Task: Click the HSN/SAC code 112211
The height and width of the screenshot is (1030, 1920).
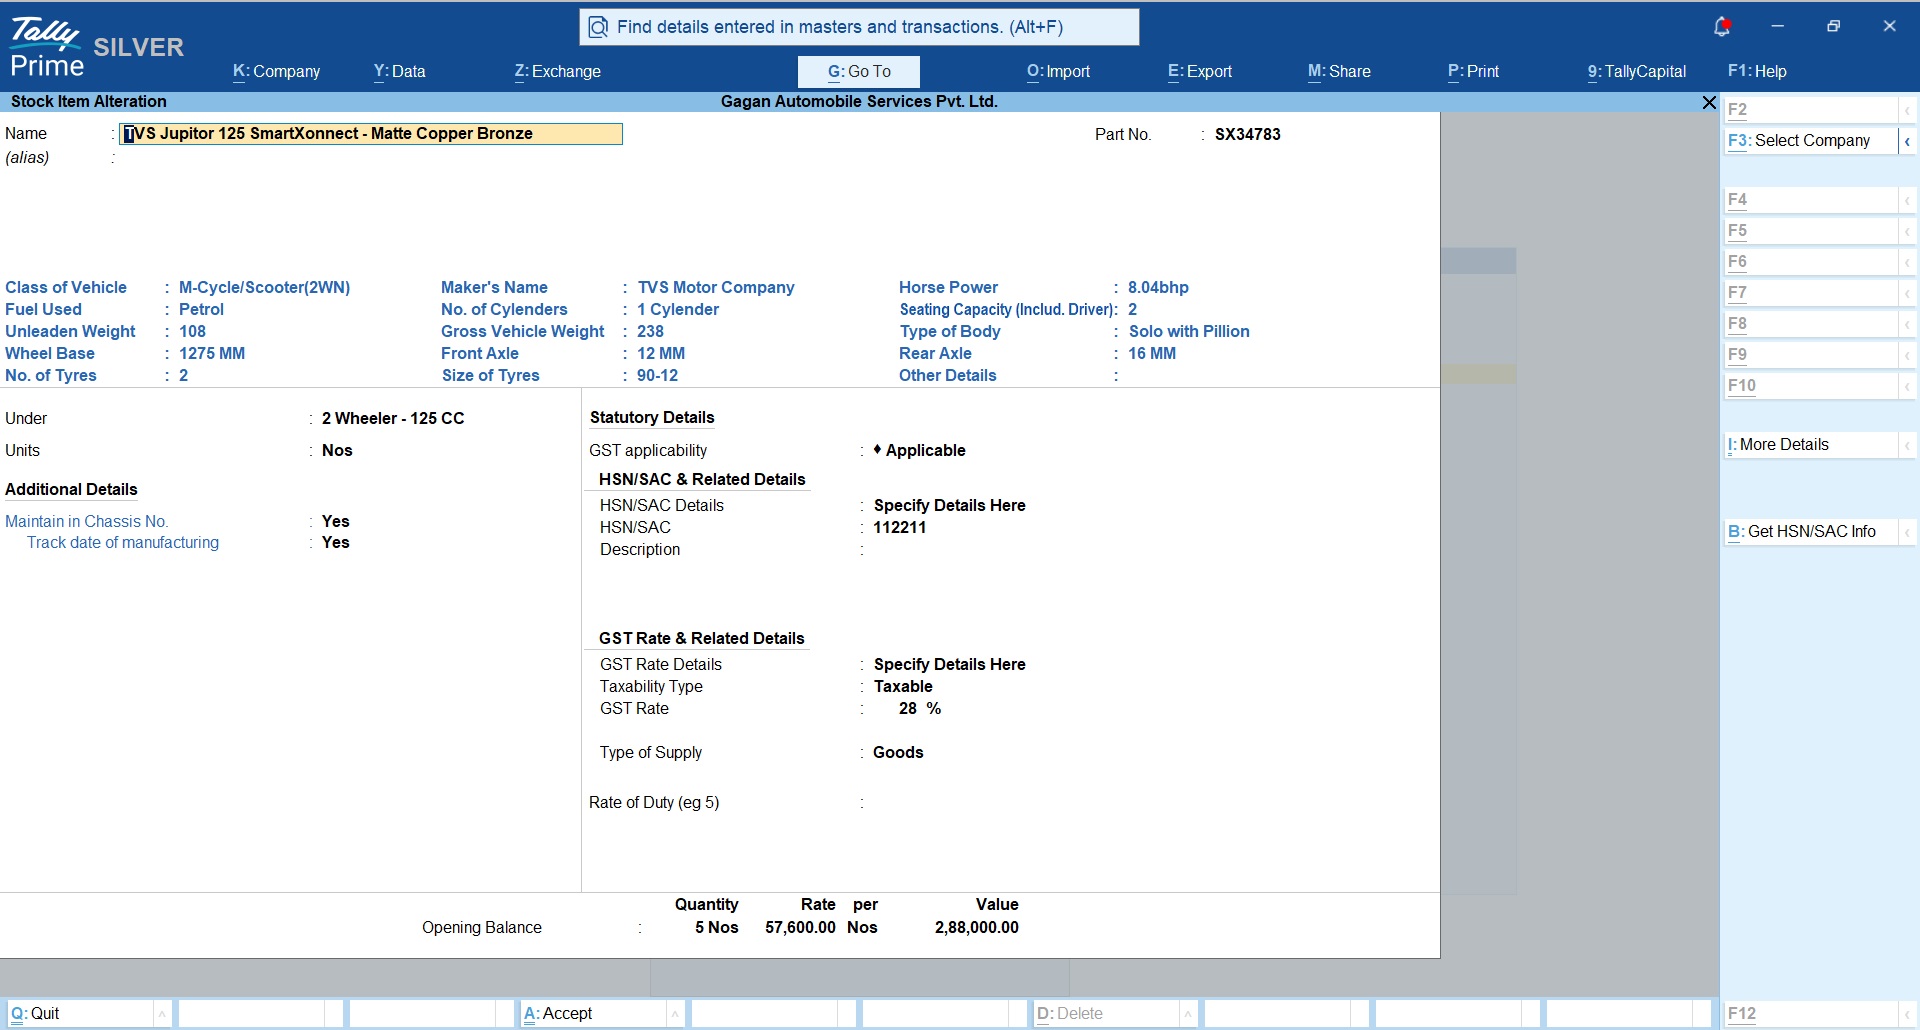Action: point(899,527)
